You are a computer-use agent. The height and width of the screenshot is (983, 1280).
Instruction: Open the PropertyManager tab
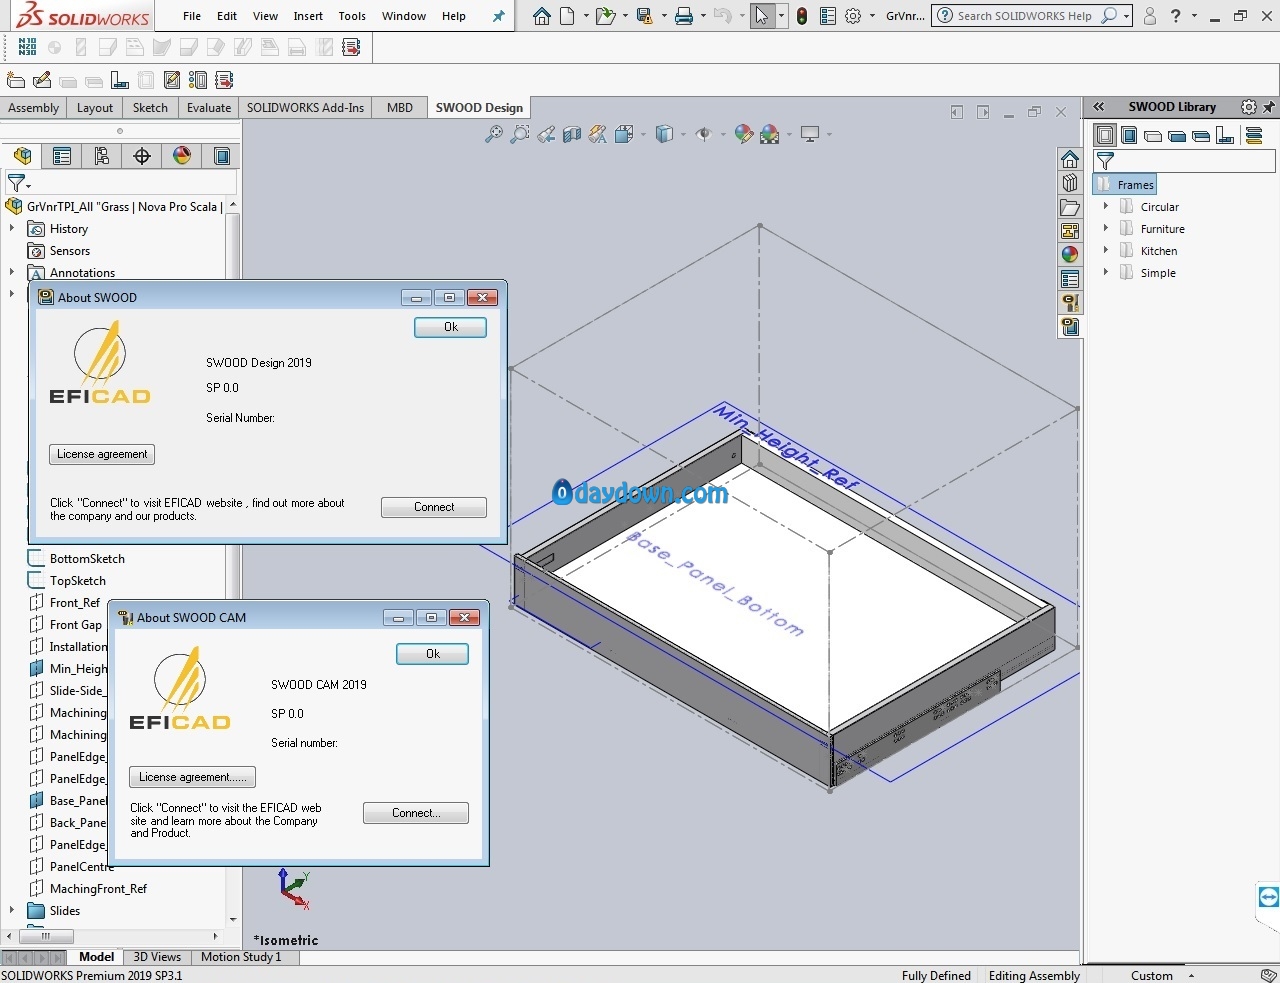click(62, 156)
